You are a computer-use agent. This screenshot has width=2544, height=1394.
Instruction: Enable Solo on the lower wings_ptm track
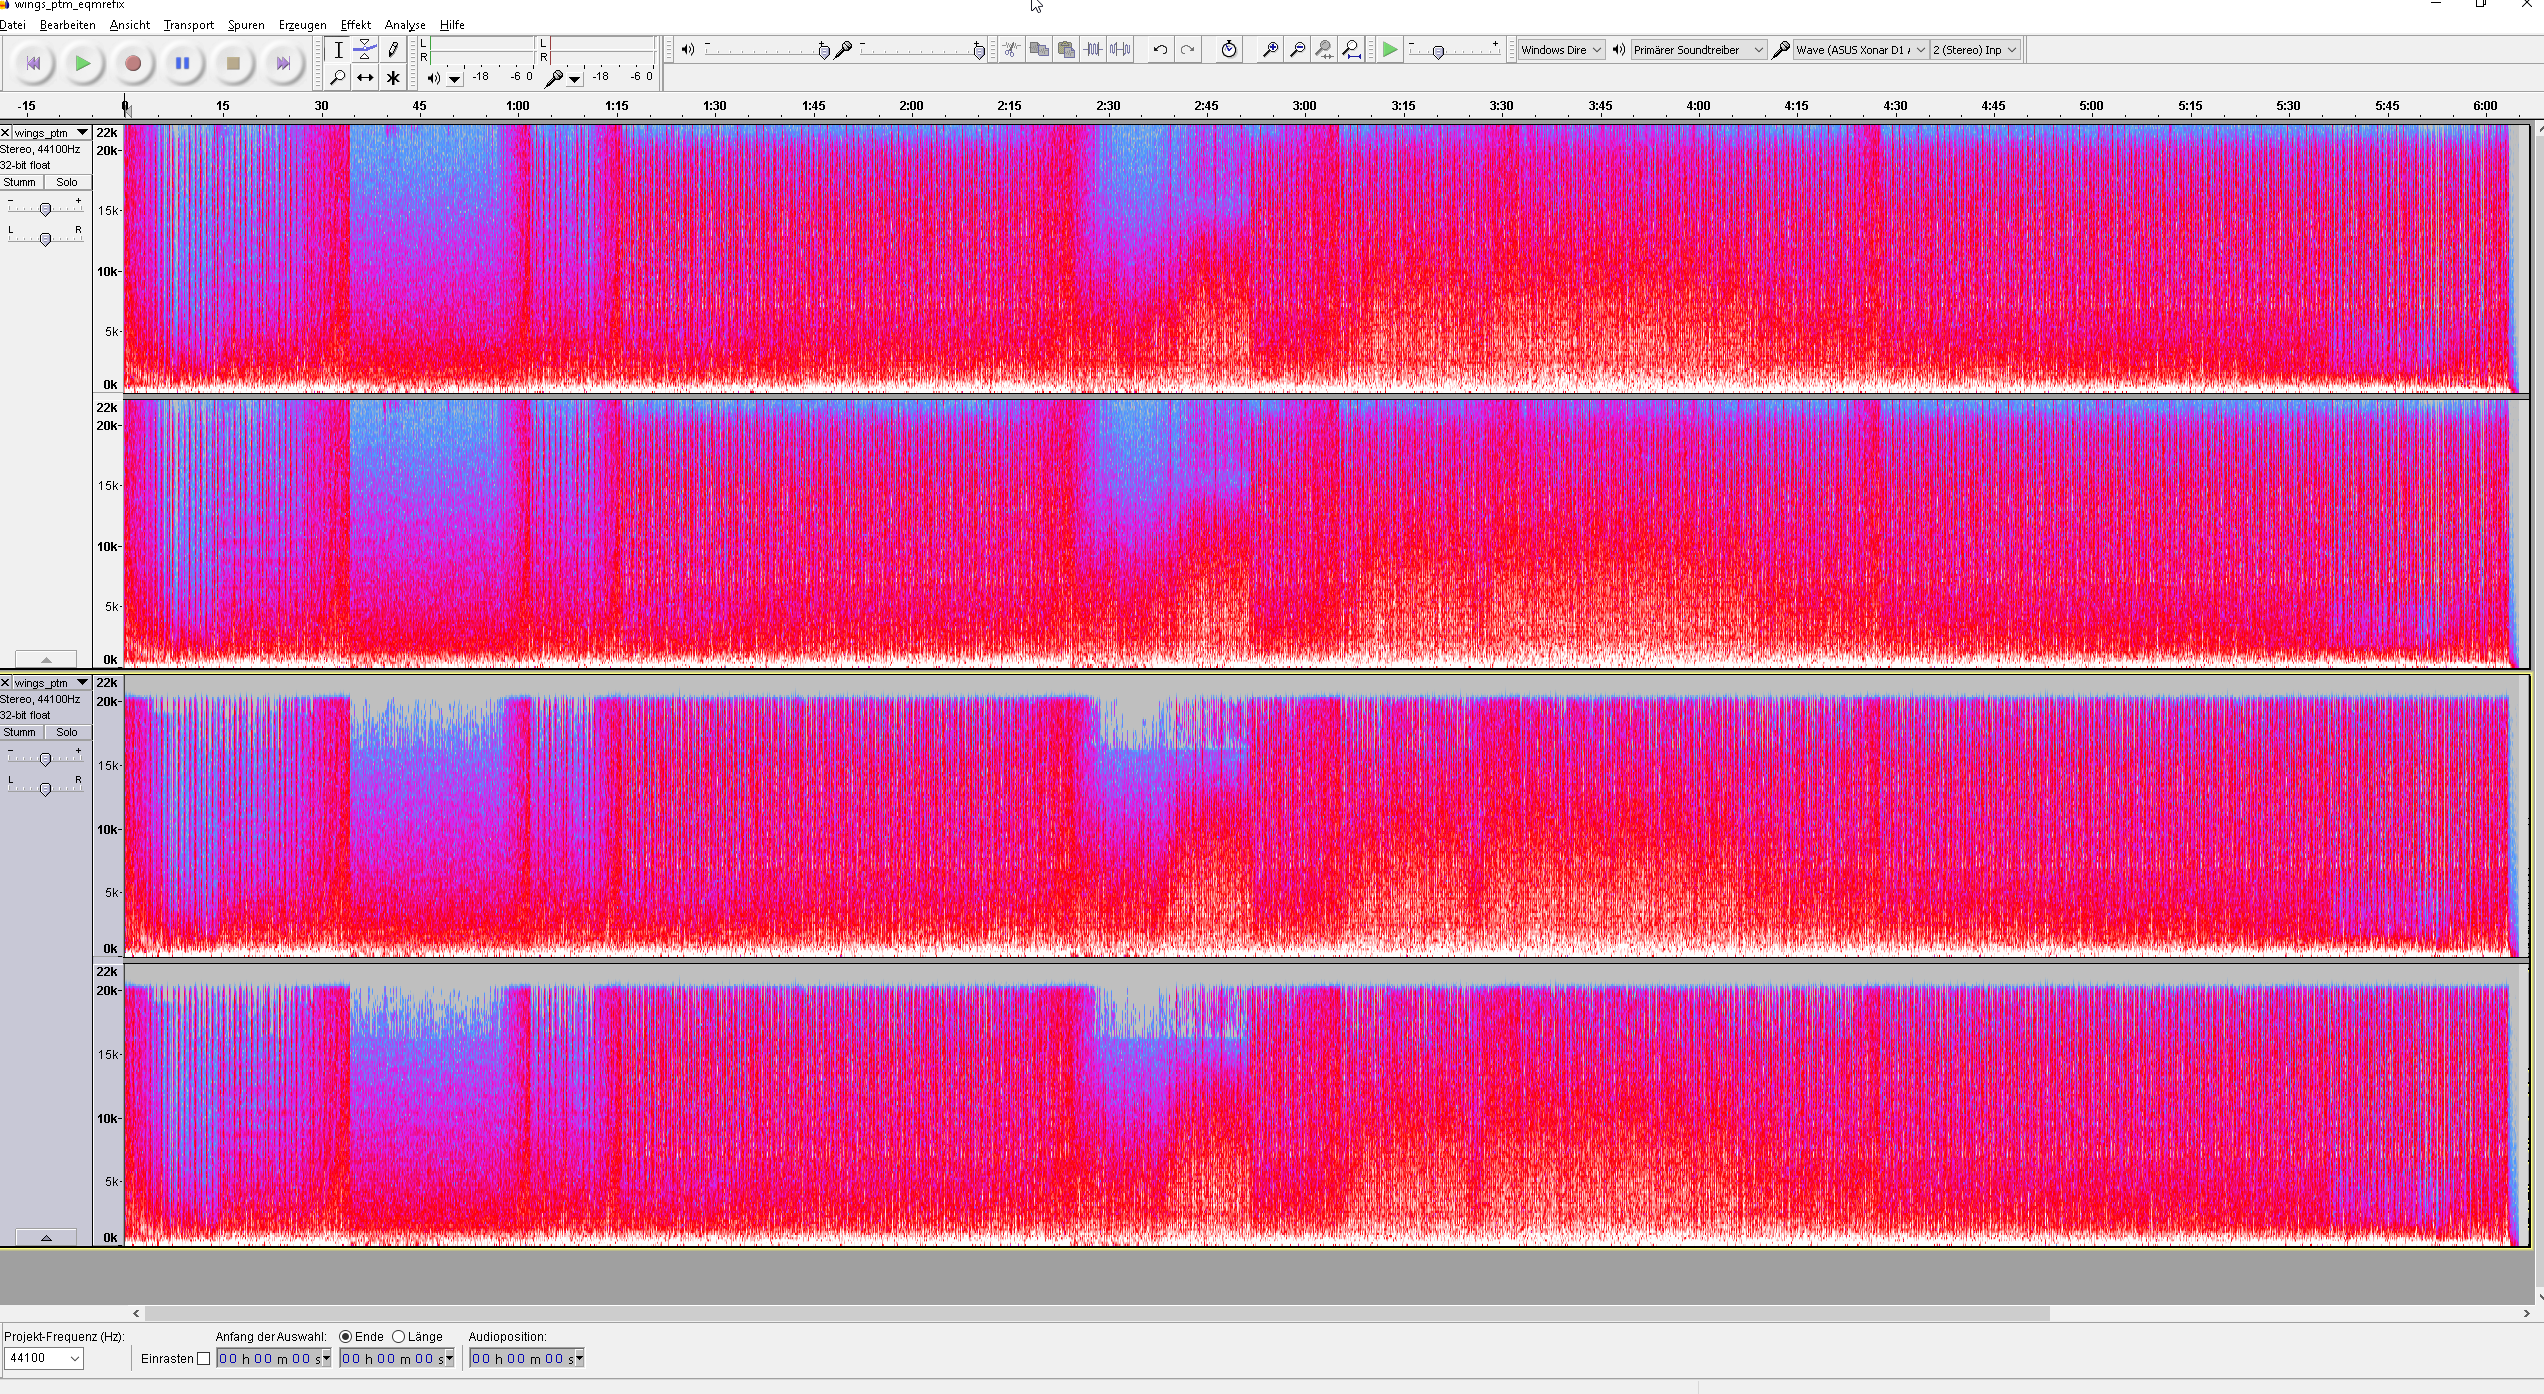click(67, 732)
